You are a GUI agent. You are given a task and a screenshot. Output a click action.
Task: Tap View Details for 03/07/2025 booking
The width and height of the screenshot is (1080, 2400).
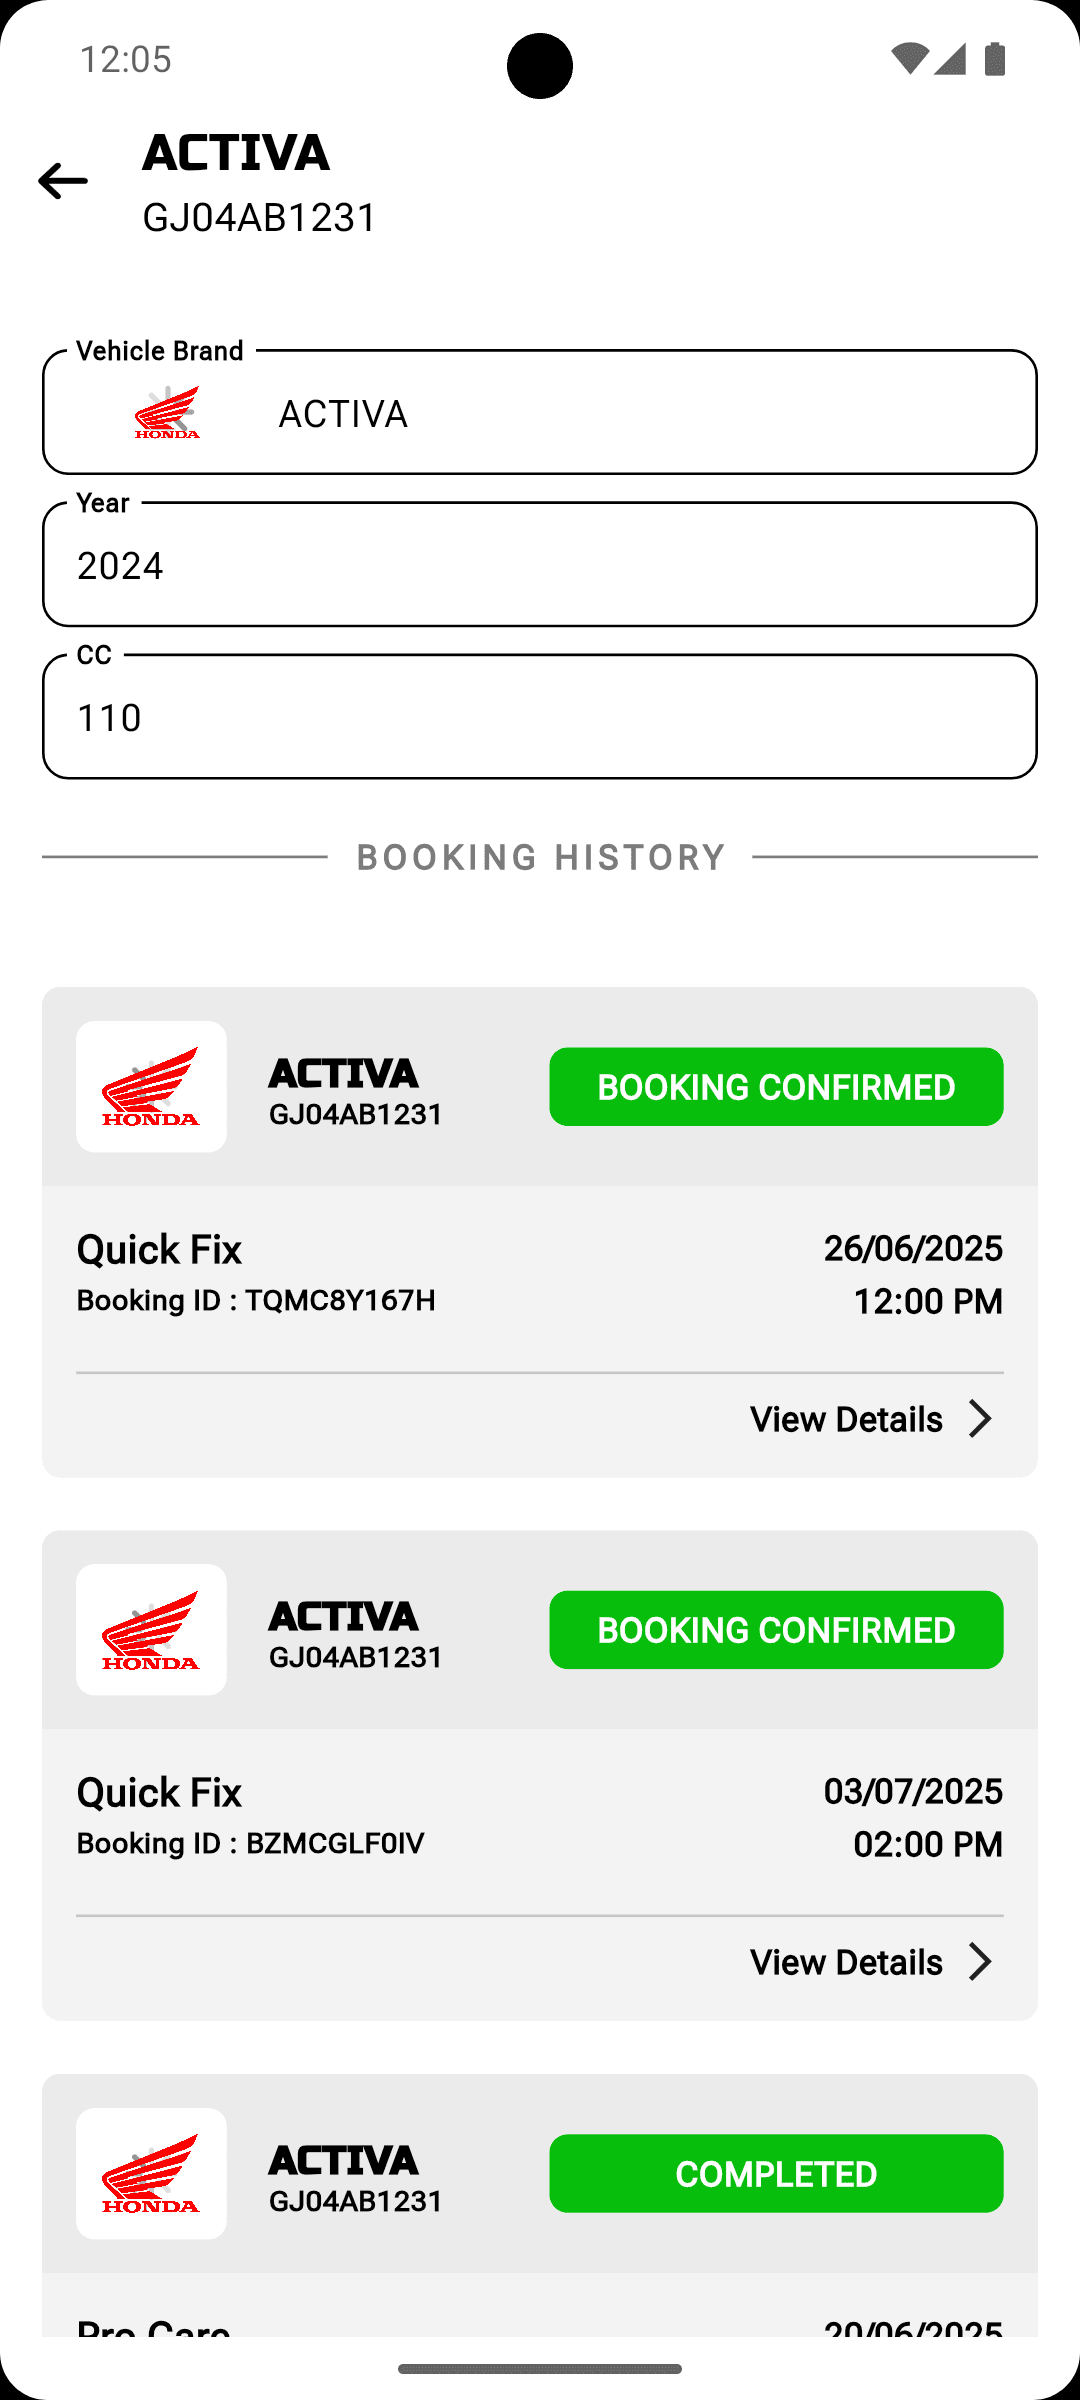point(846,1962)
